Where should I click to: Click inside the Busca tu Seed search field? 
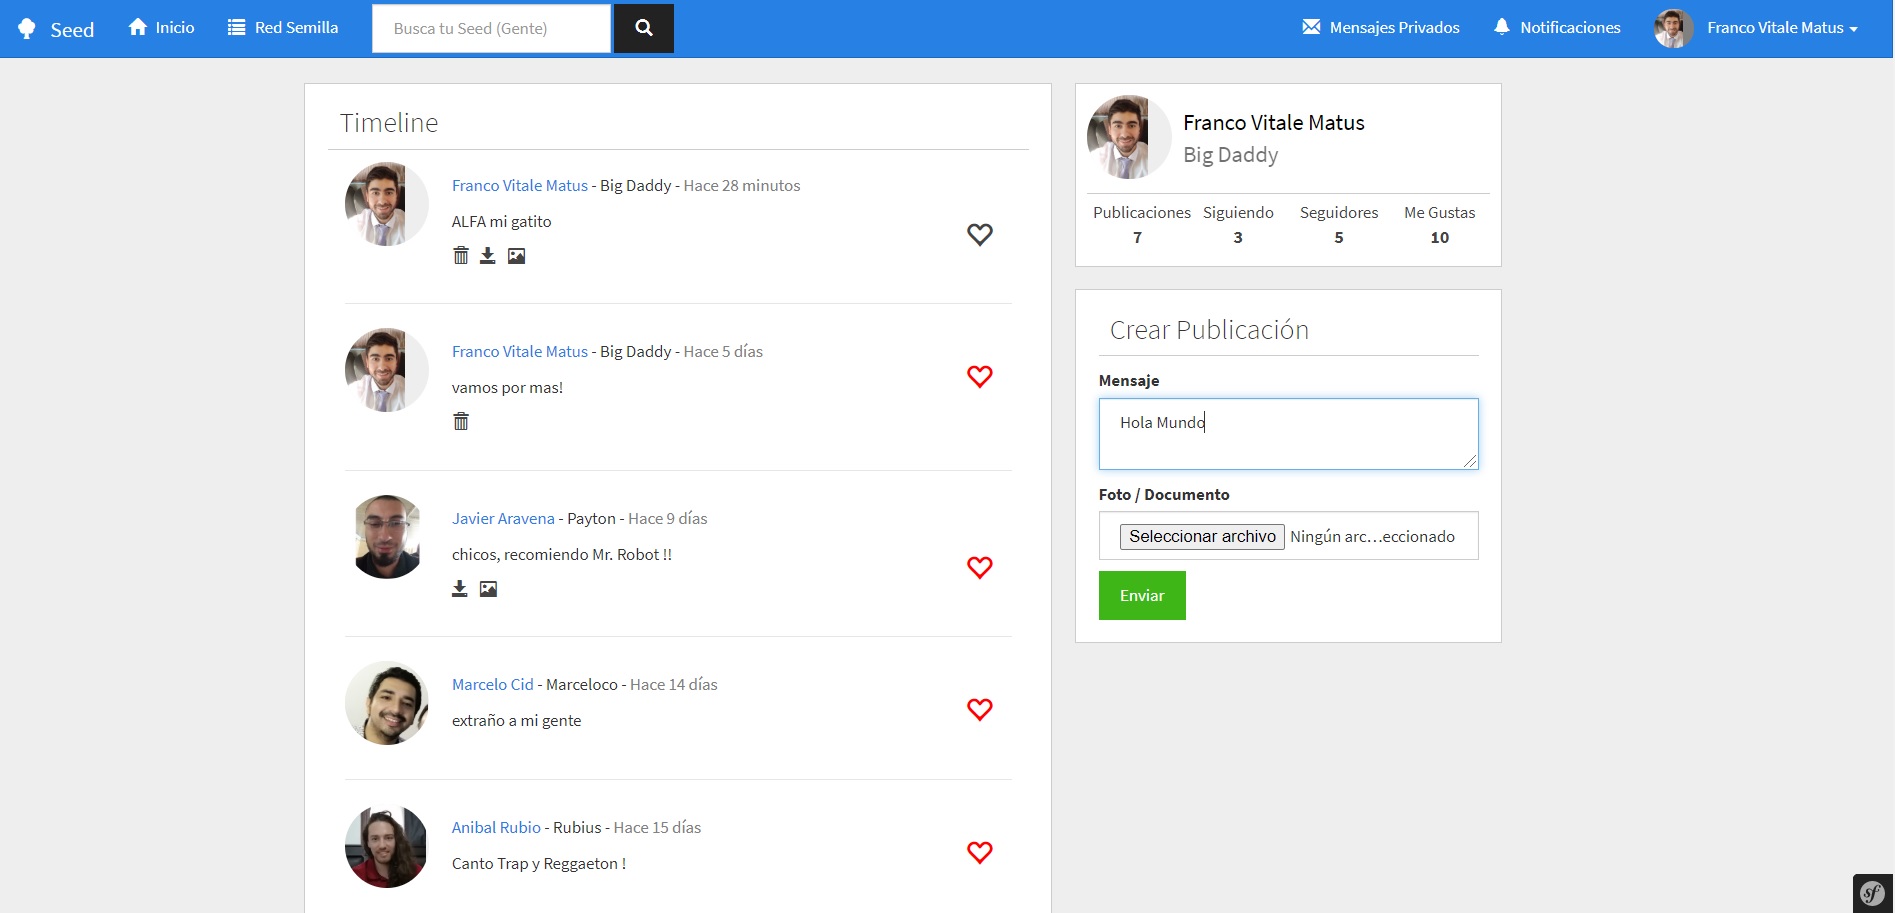click(490, 28)
